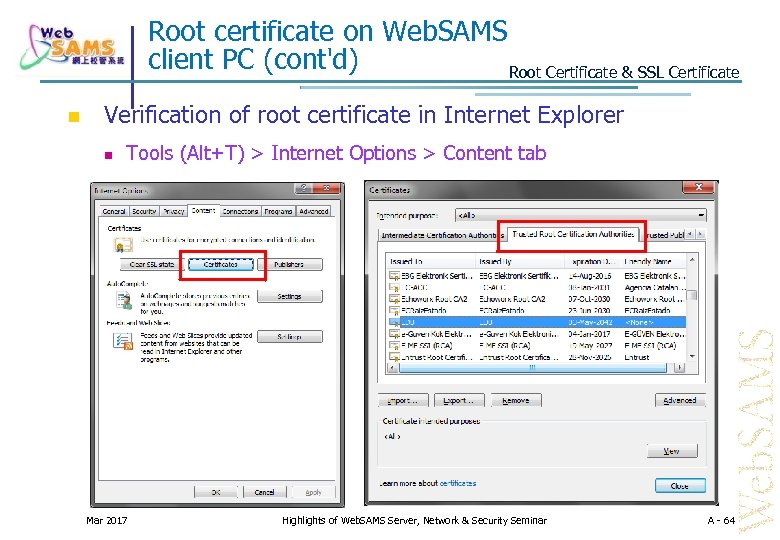Click horizontal scrollbar right arrow in certificate list
This screenshot has height=540, width=780.
(x=680, y=367)
